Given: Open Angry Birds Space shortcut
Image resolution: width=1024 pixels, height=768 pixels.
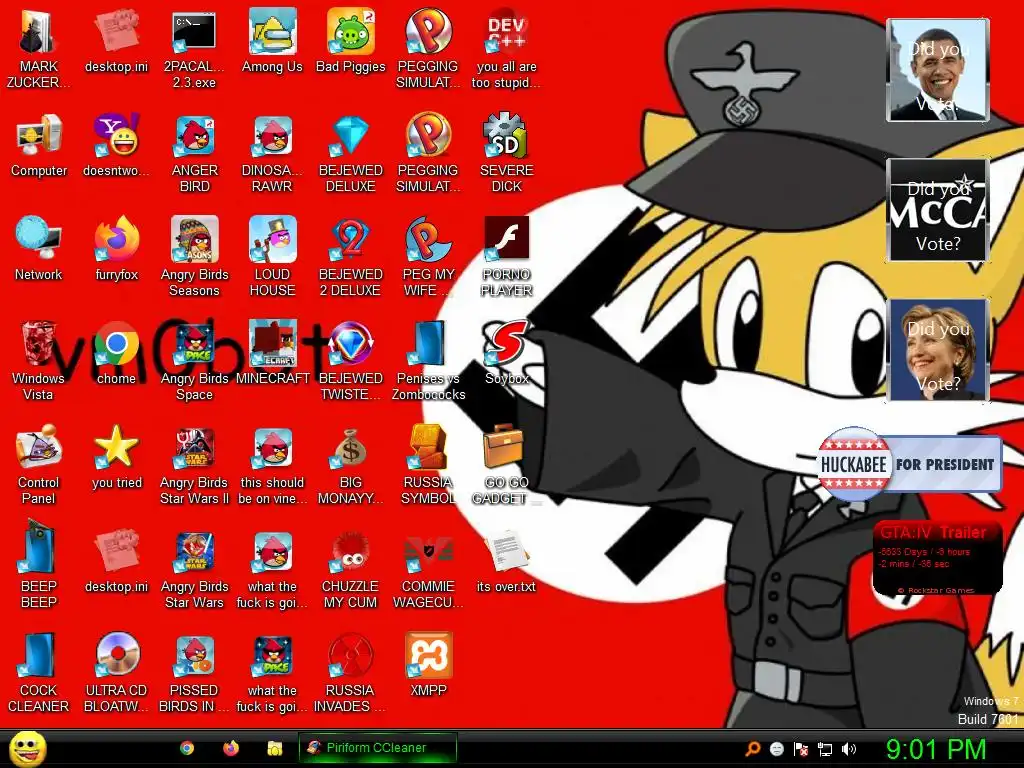Looking at the screenshot, I should click(195, 360).
